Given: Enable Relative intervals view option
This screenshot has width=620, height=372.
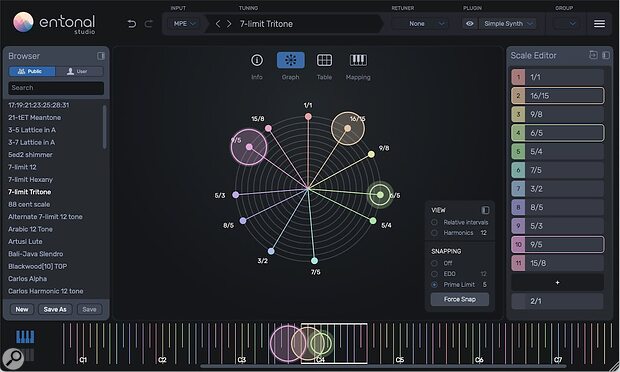Looking at the screenshot, I should 434,222.
